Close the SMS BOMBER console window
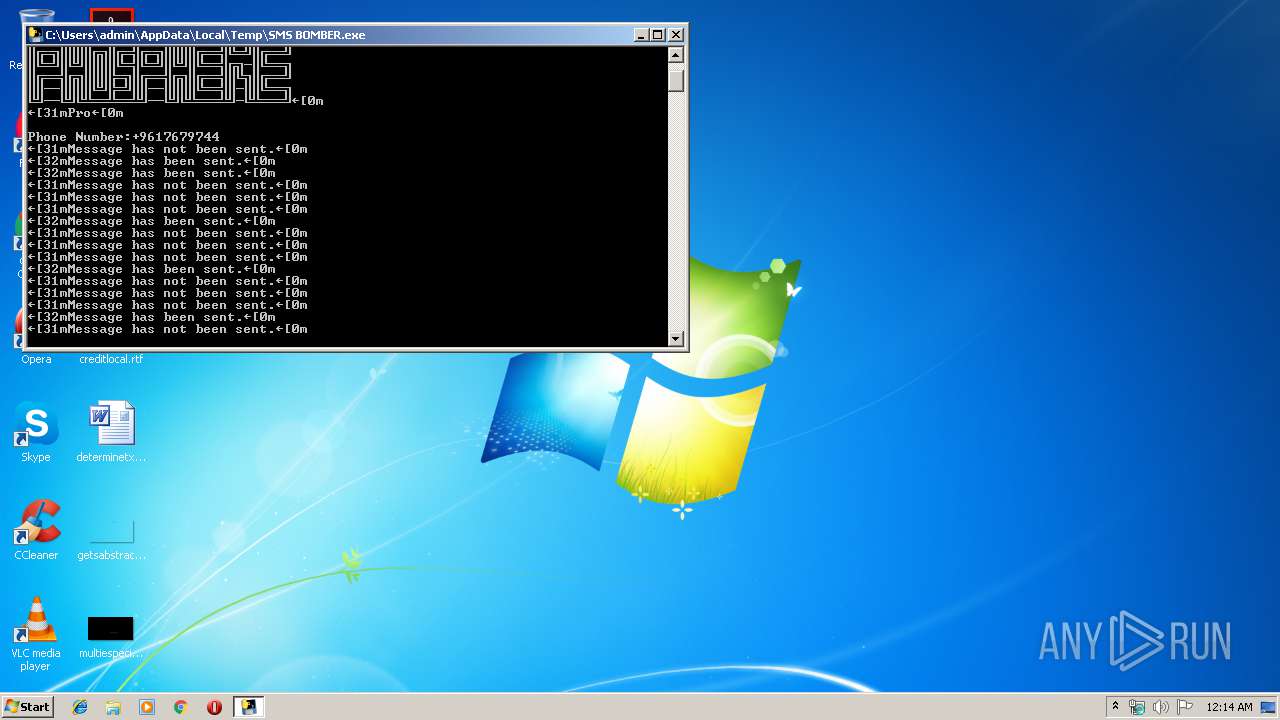 click(x=676, y=34)
